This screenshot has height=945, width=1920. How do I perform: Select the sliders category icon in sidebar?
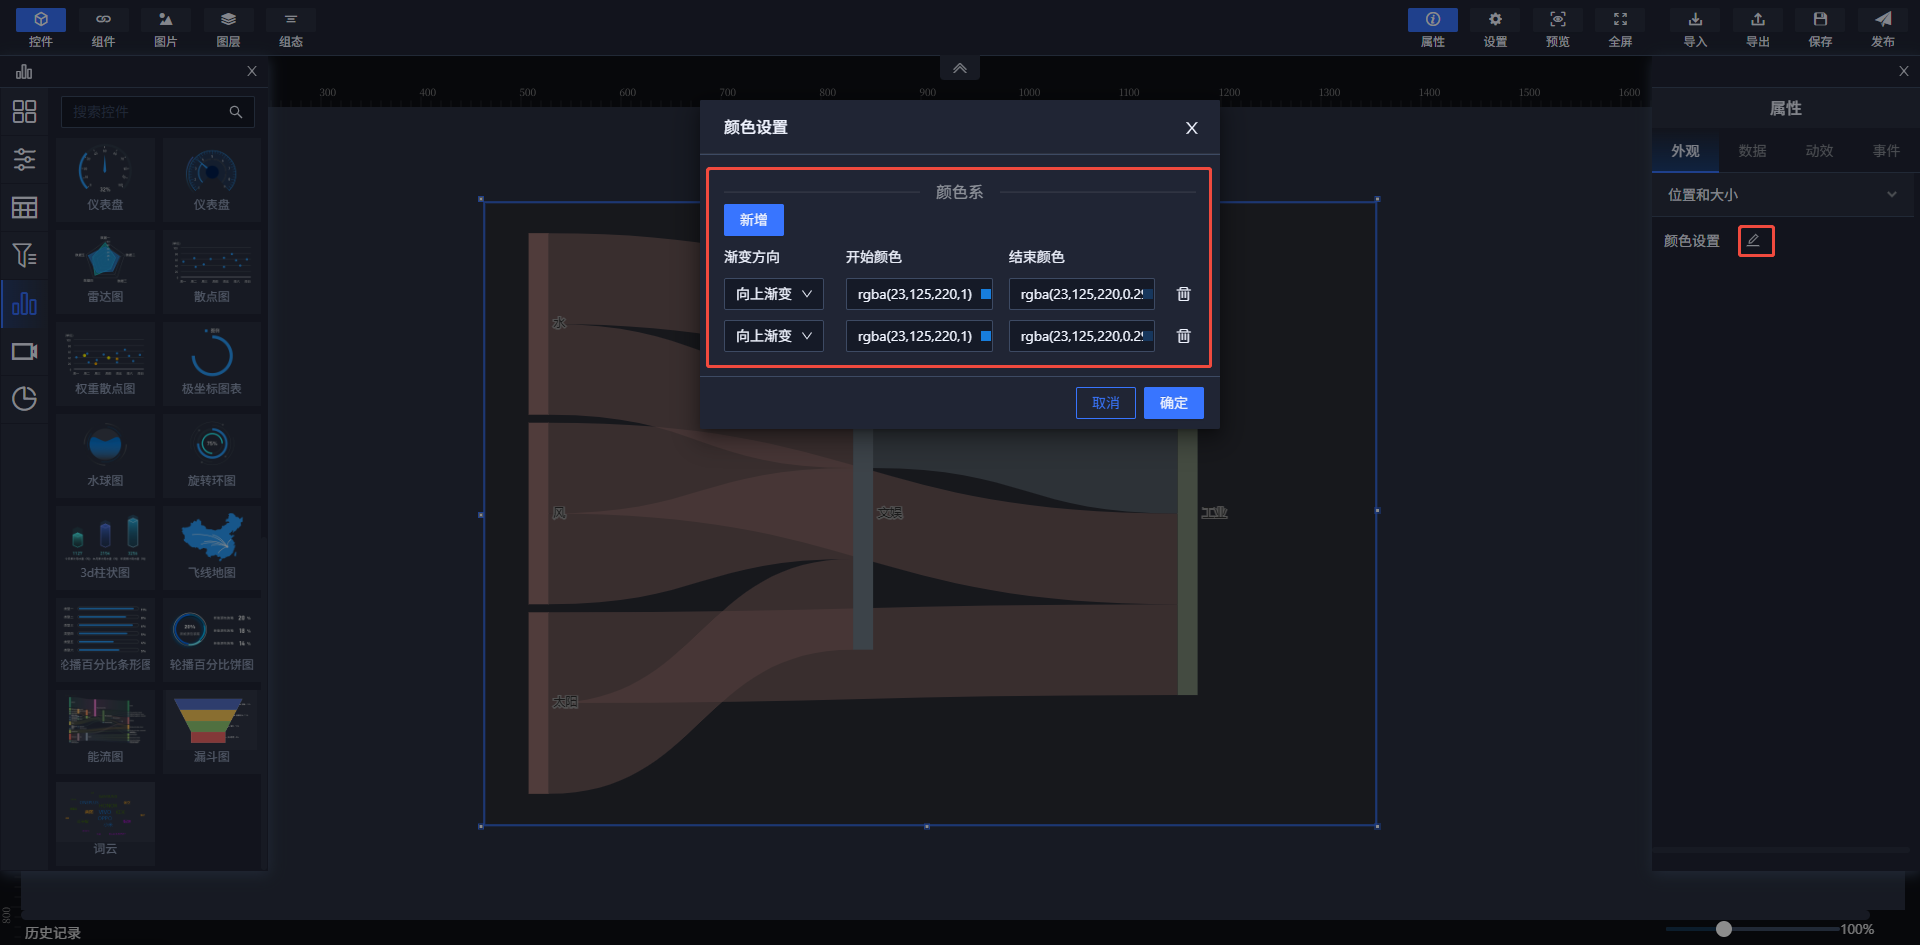(24, 159)
